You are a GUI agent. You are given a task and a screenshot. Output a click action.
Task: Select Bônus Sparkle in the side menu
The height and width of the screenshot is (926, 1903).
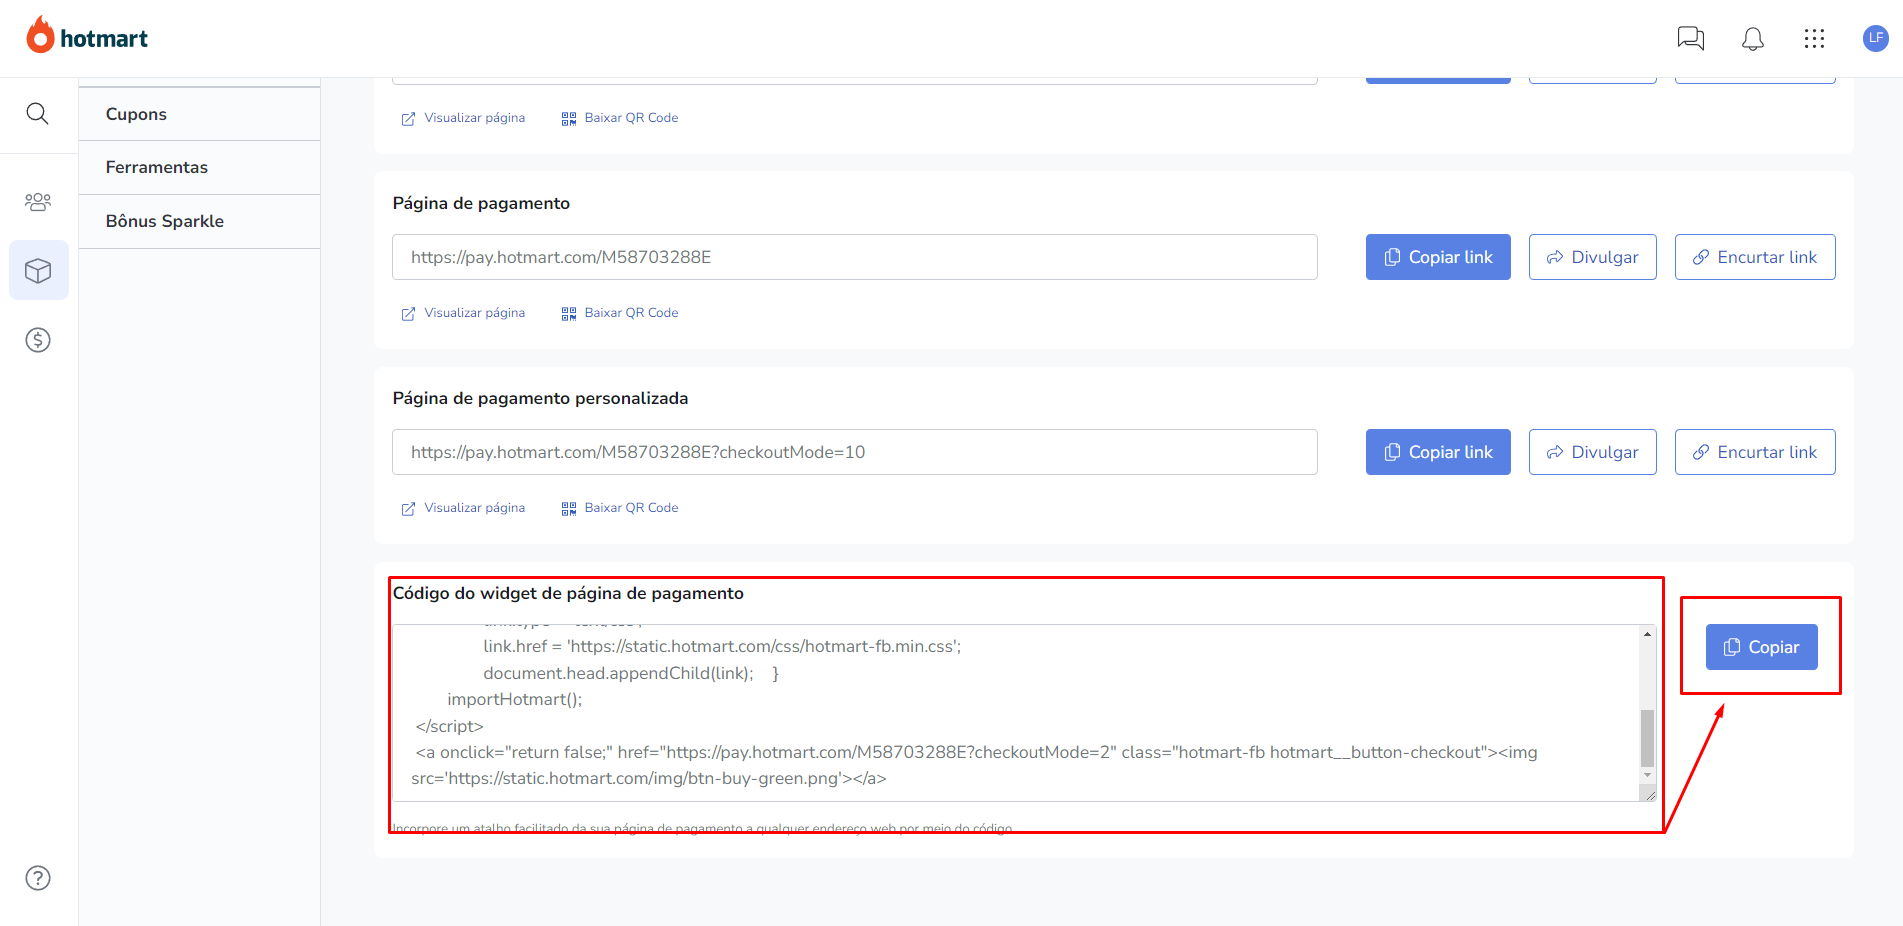coord(199,221)
